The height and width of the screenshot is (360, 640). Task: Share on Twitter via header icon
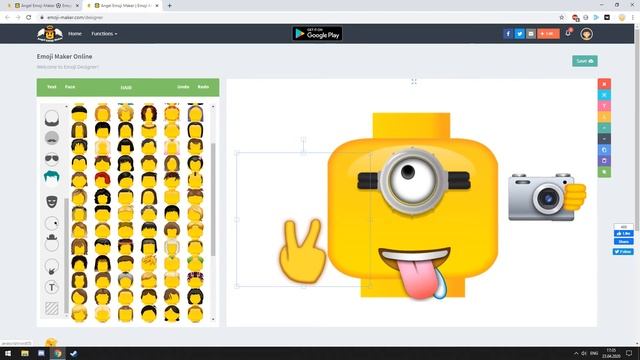tap(519, 34)
